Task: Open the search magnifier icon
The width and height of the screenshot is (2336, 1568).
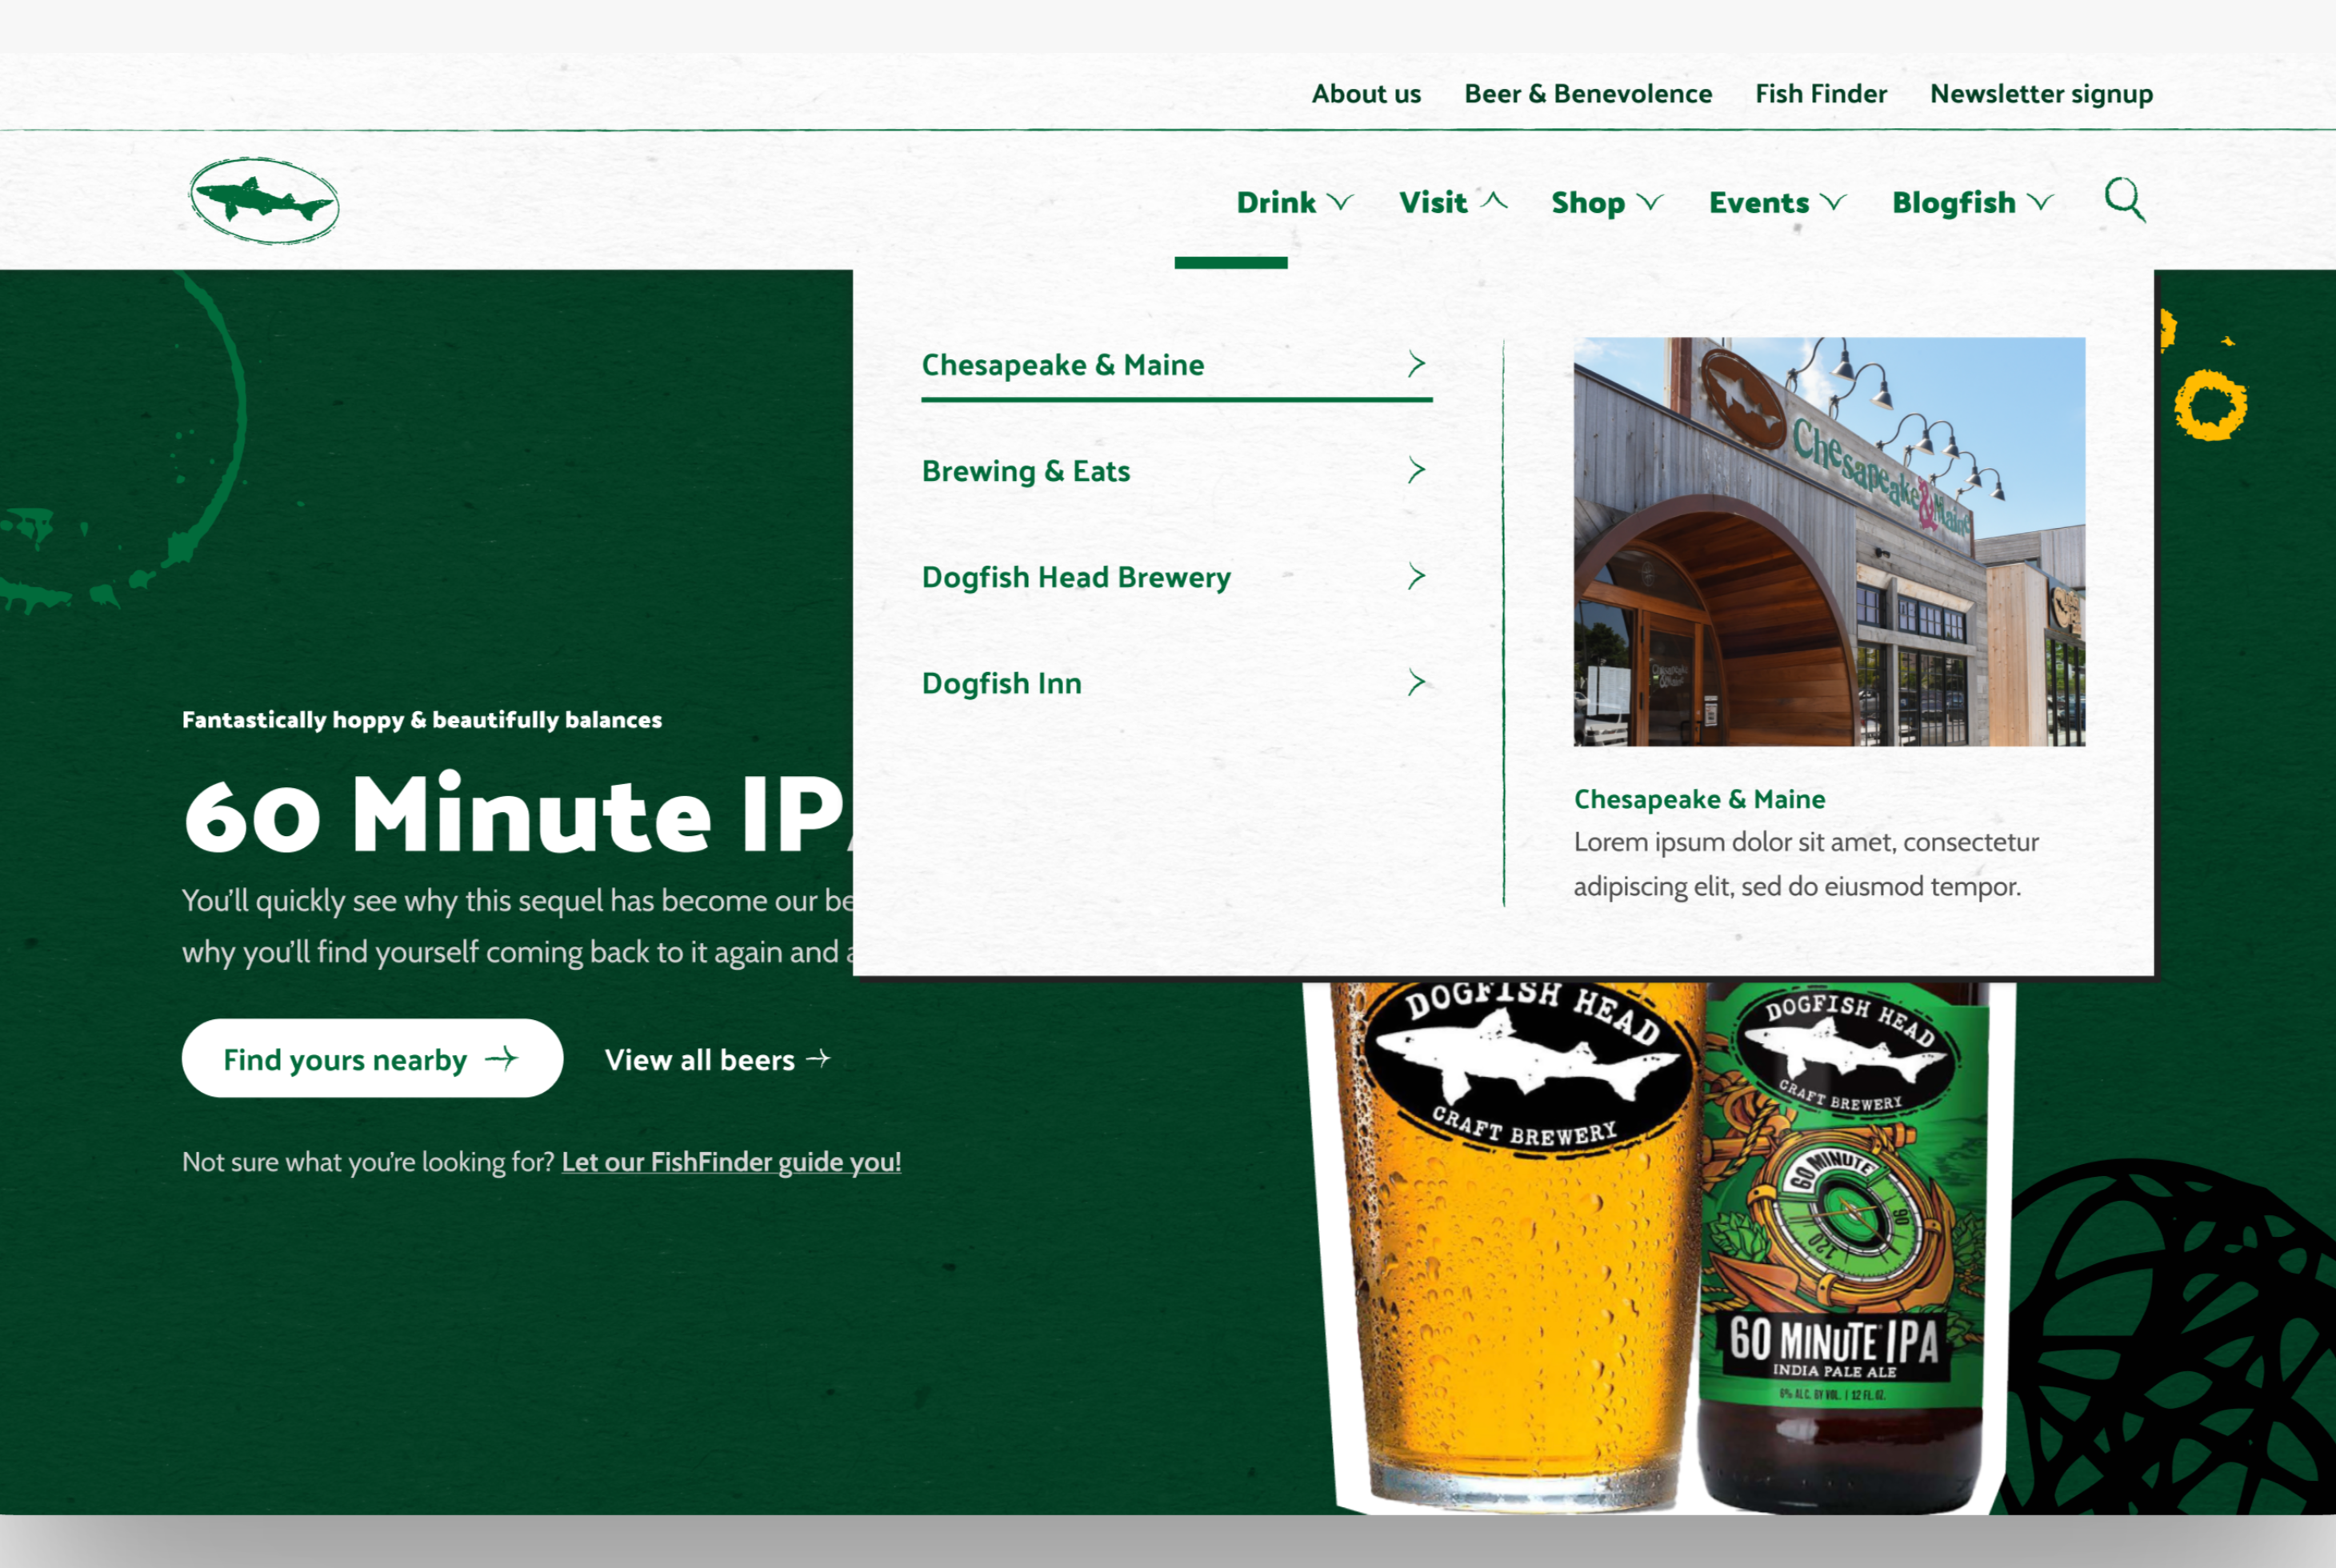Action: pyautogui.click(x=2122, y=200)
